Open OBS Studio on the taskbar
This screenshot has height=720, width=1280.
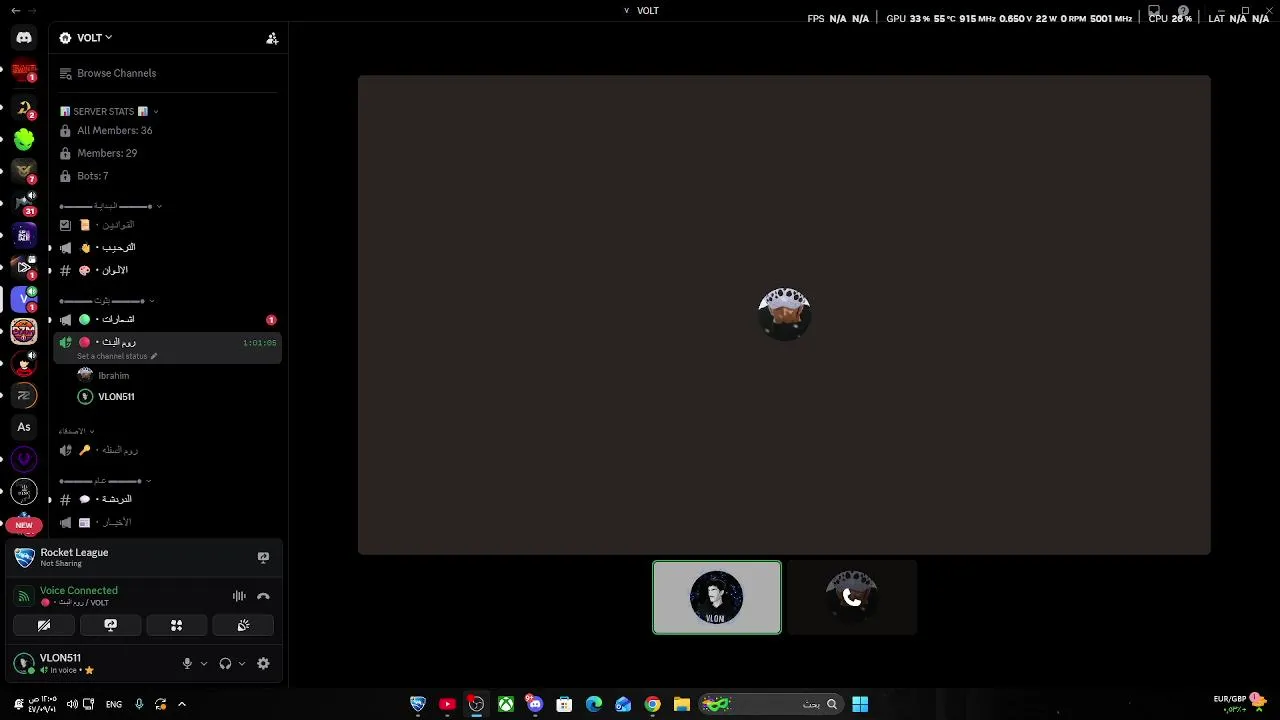click(x=477, y=704)
